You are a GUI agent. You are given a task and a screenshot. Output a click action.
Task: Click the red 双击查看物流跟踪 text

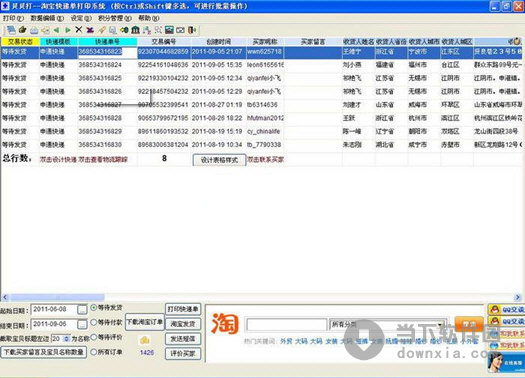103,160
